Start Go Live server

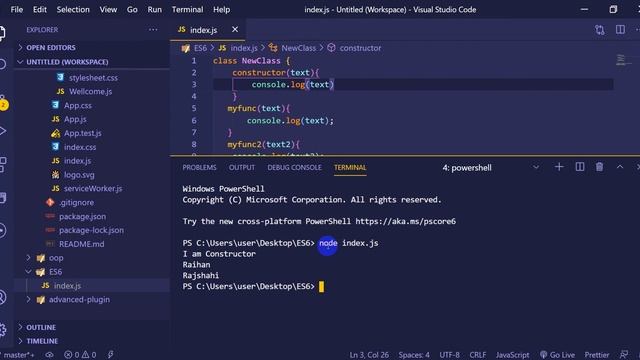tap(557, 355)
